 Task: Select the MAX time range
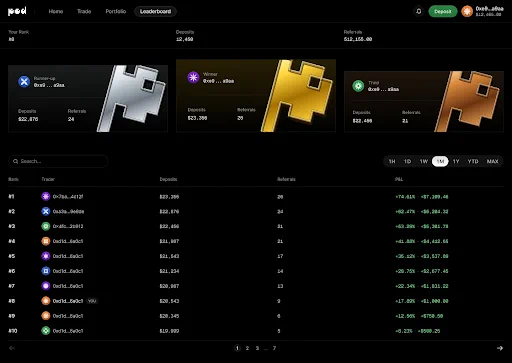point(492,161)
